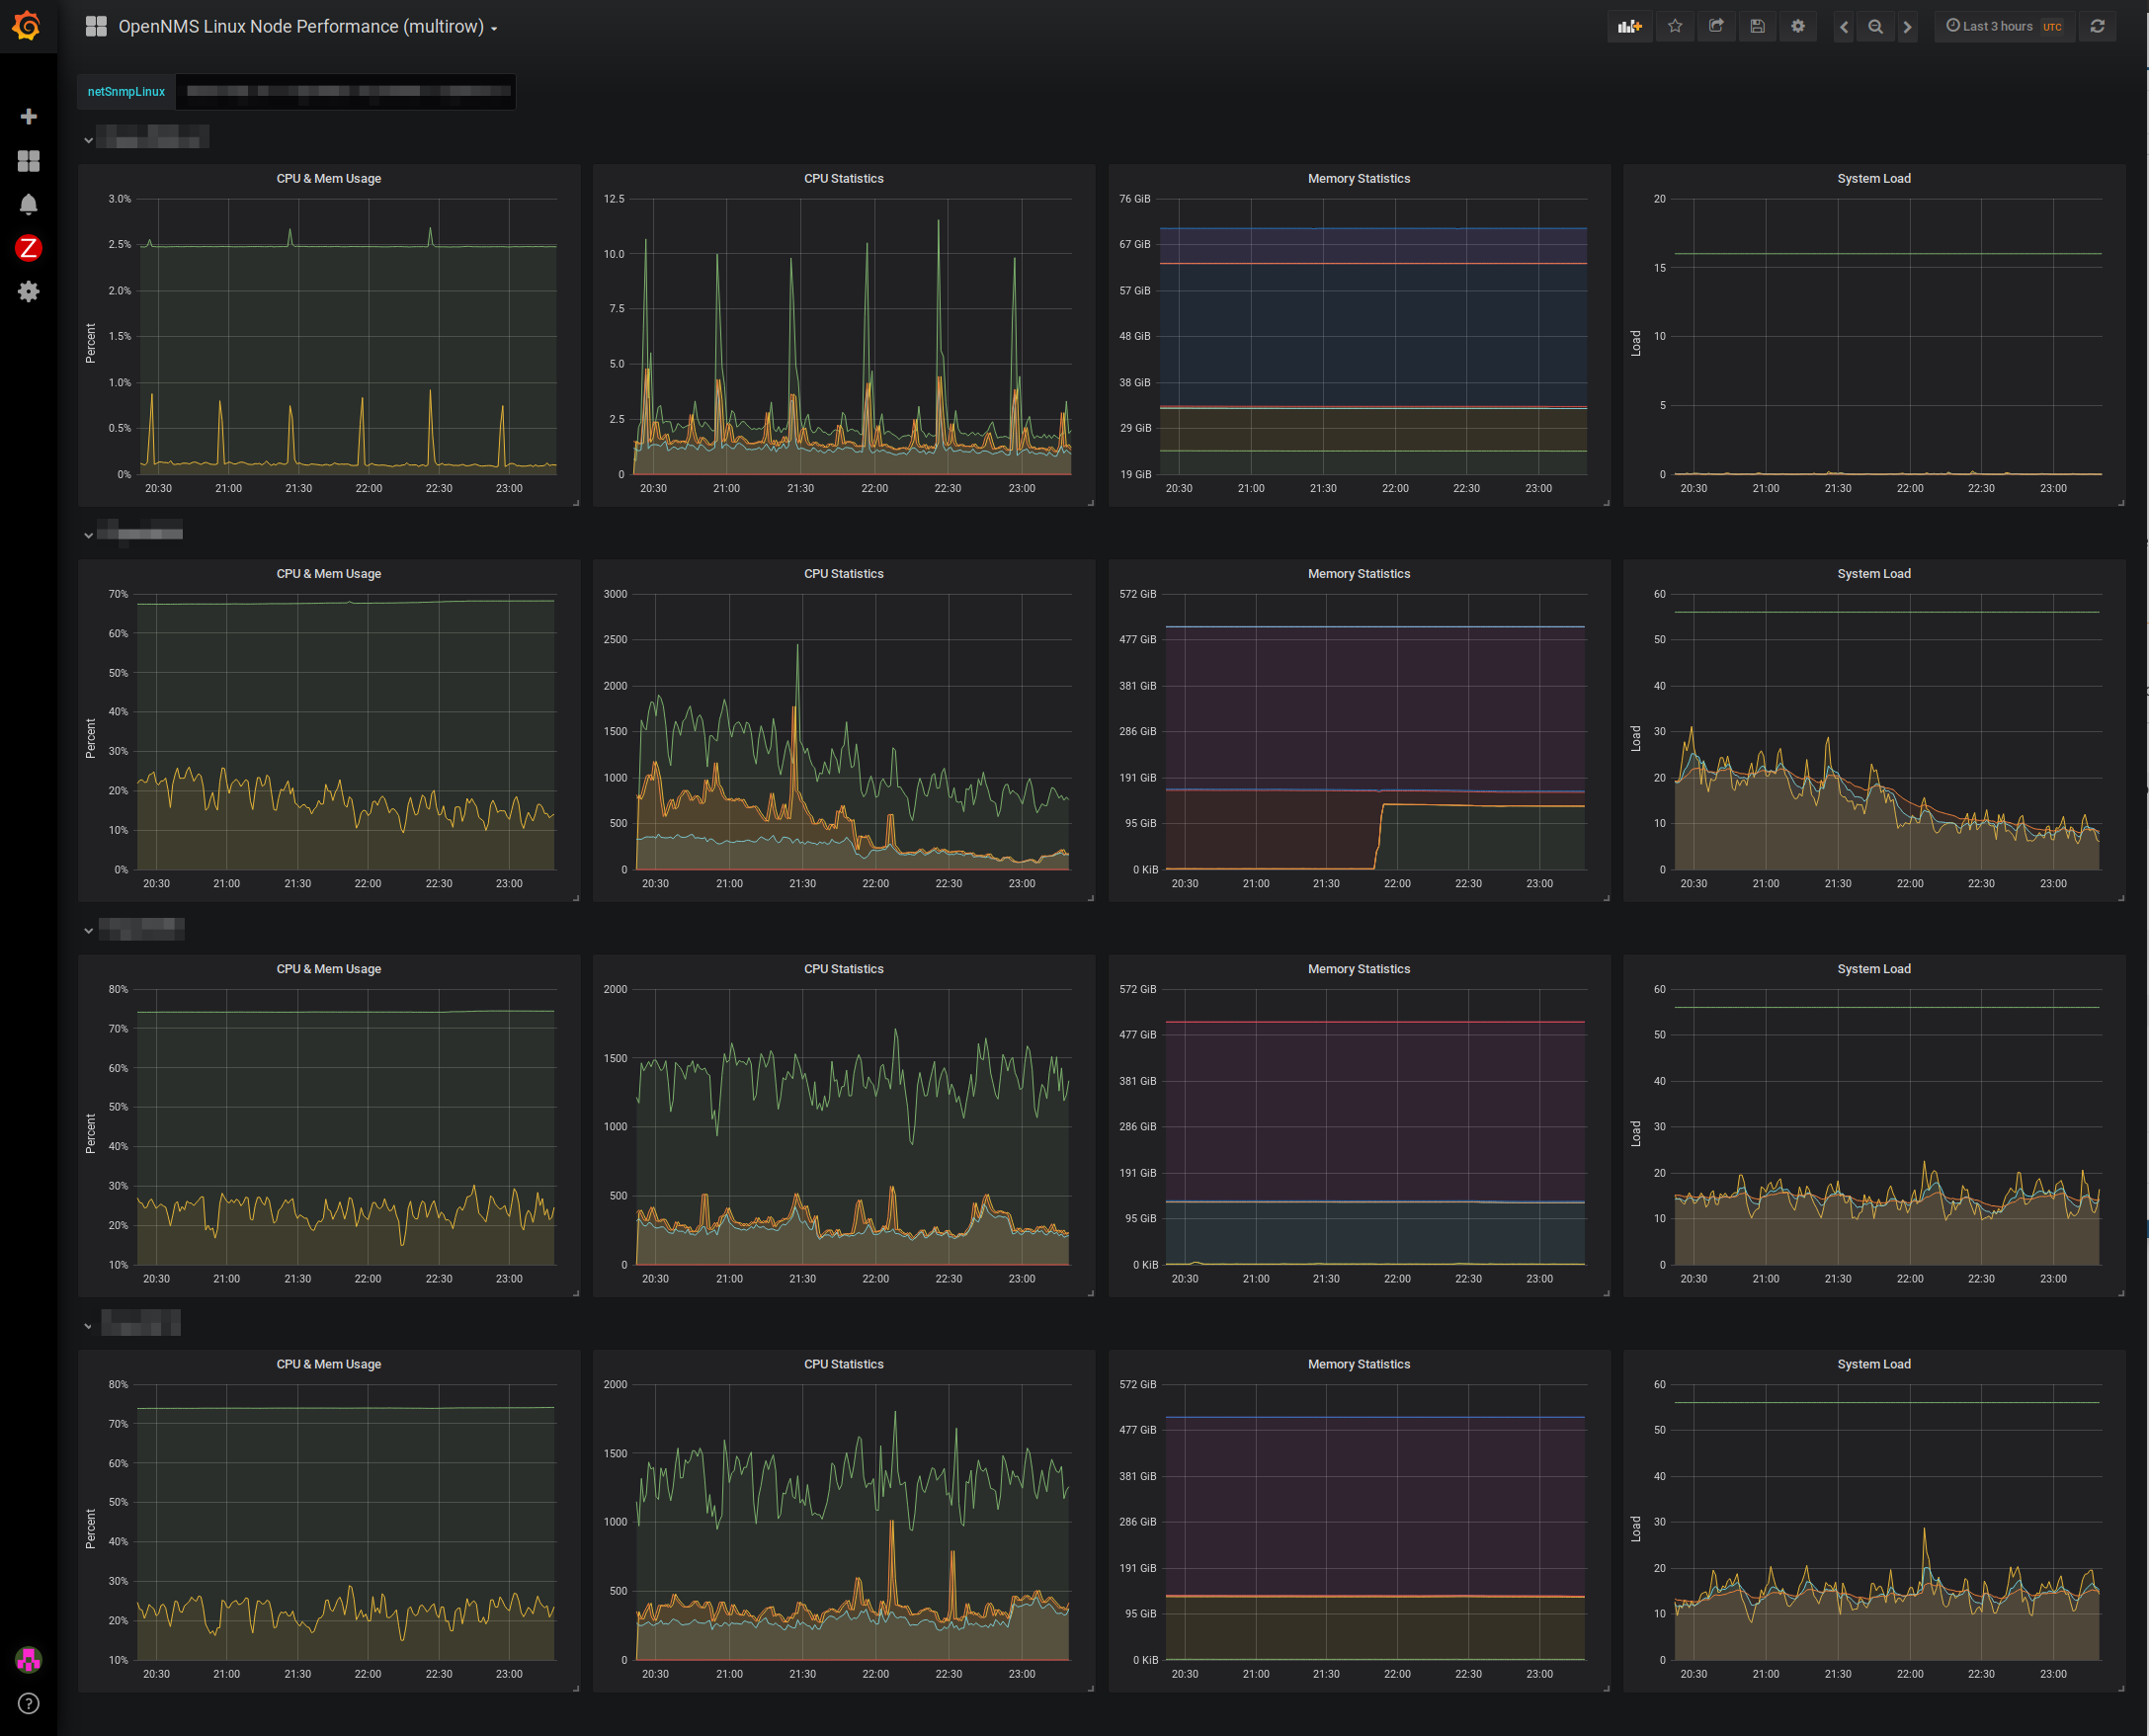2149x1736 pixels.
Task: Click the Grafana logo
Action: pyautogui.click(x=28, y=26)
